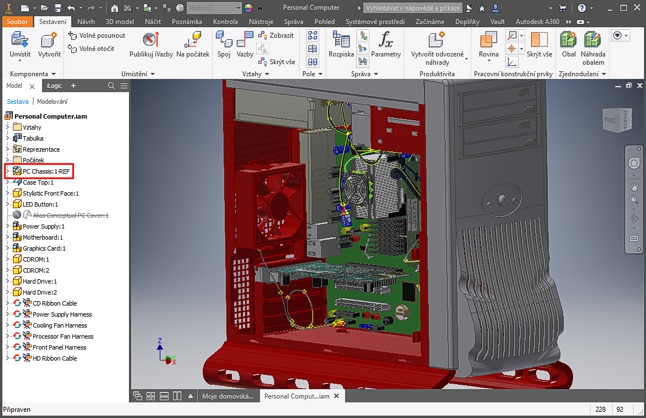Click the Rozpiska bill of materials icon
Image resolution: width=646 pixels, height=418 pixels.
pyautogui.click(x=340, y=45)
